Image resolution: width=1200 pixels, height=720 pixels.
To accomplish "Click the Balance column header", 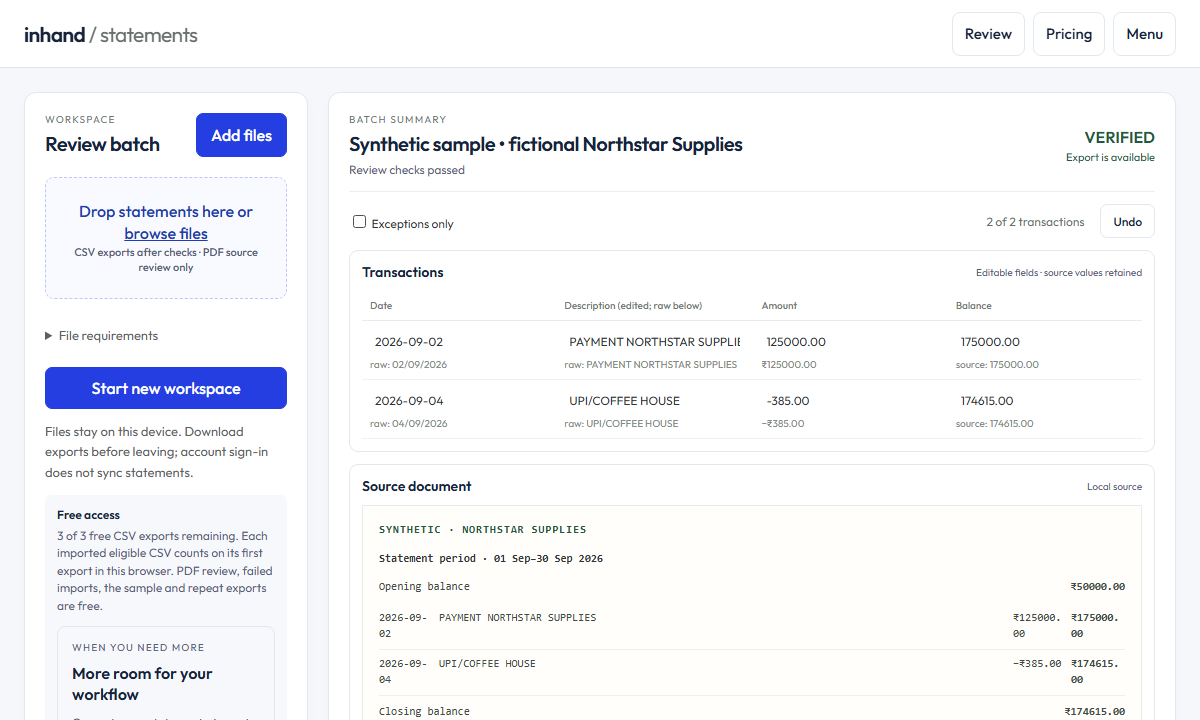I will pyautogui.click(x=974, y=306).
